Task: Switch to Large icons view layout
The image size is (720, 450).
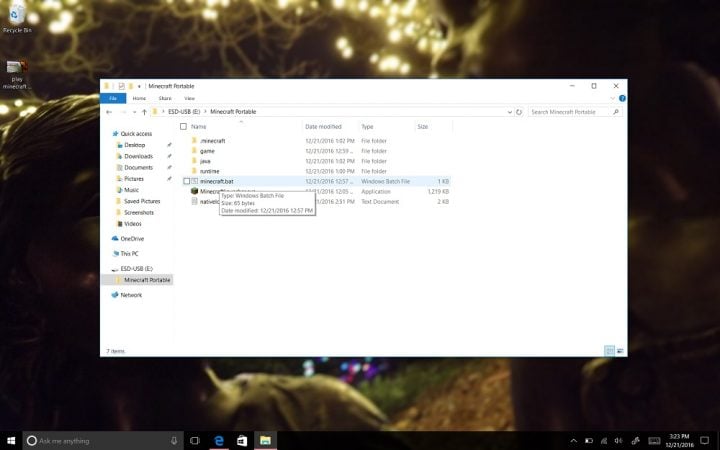Action: click(x=620, y=351)
